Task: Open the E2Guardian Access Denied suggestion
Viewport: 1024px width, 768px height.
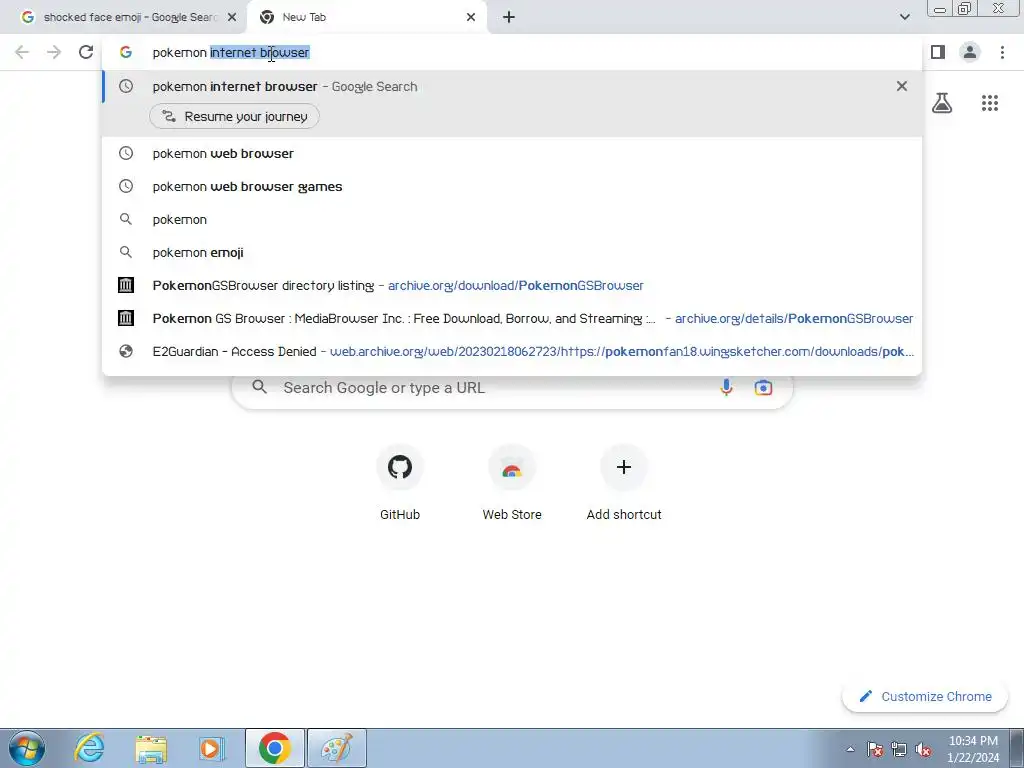Action: [512, 351]
